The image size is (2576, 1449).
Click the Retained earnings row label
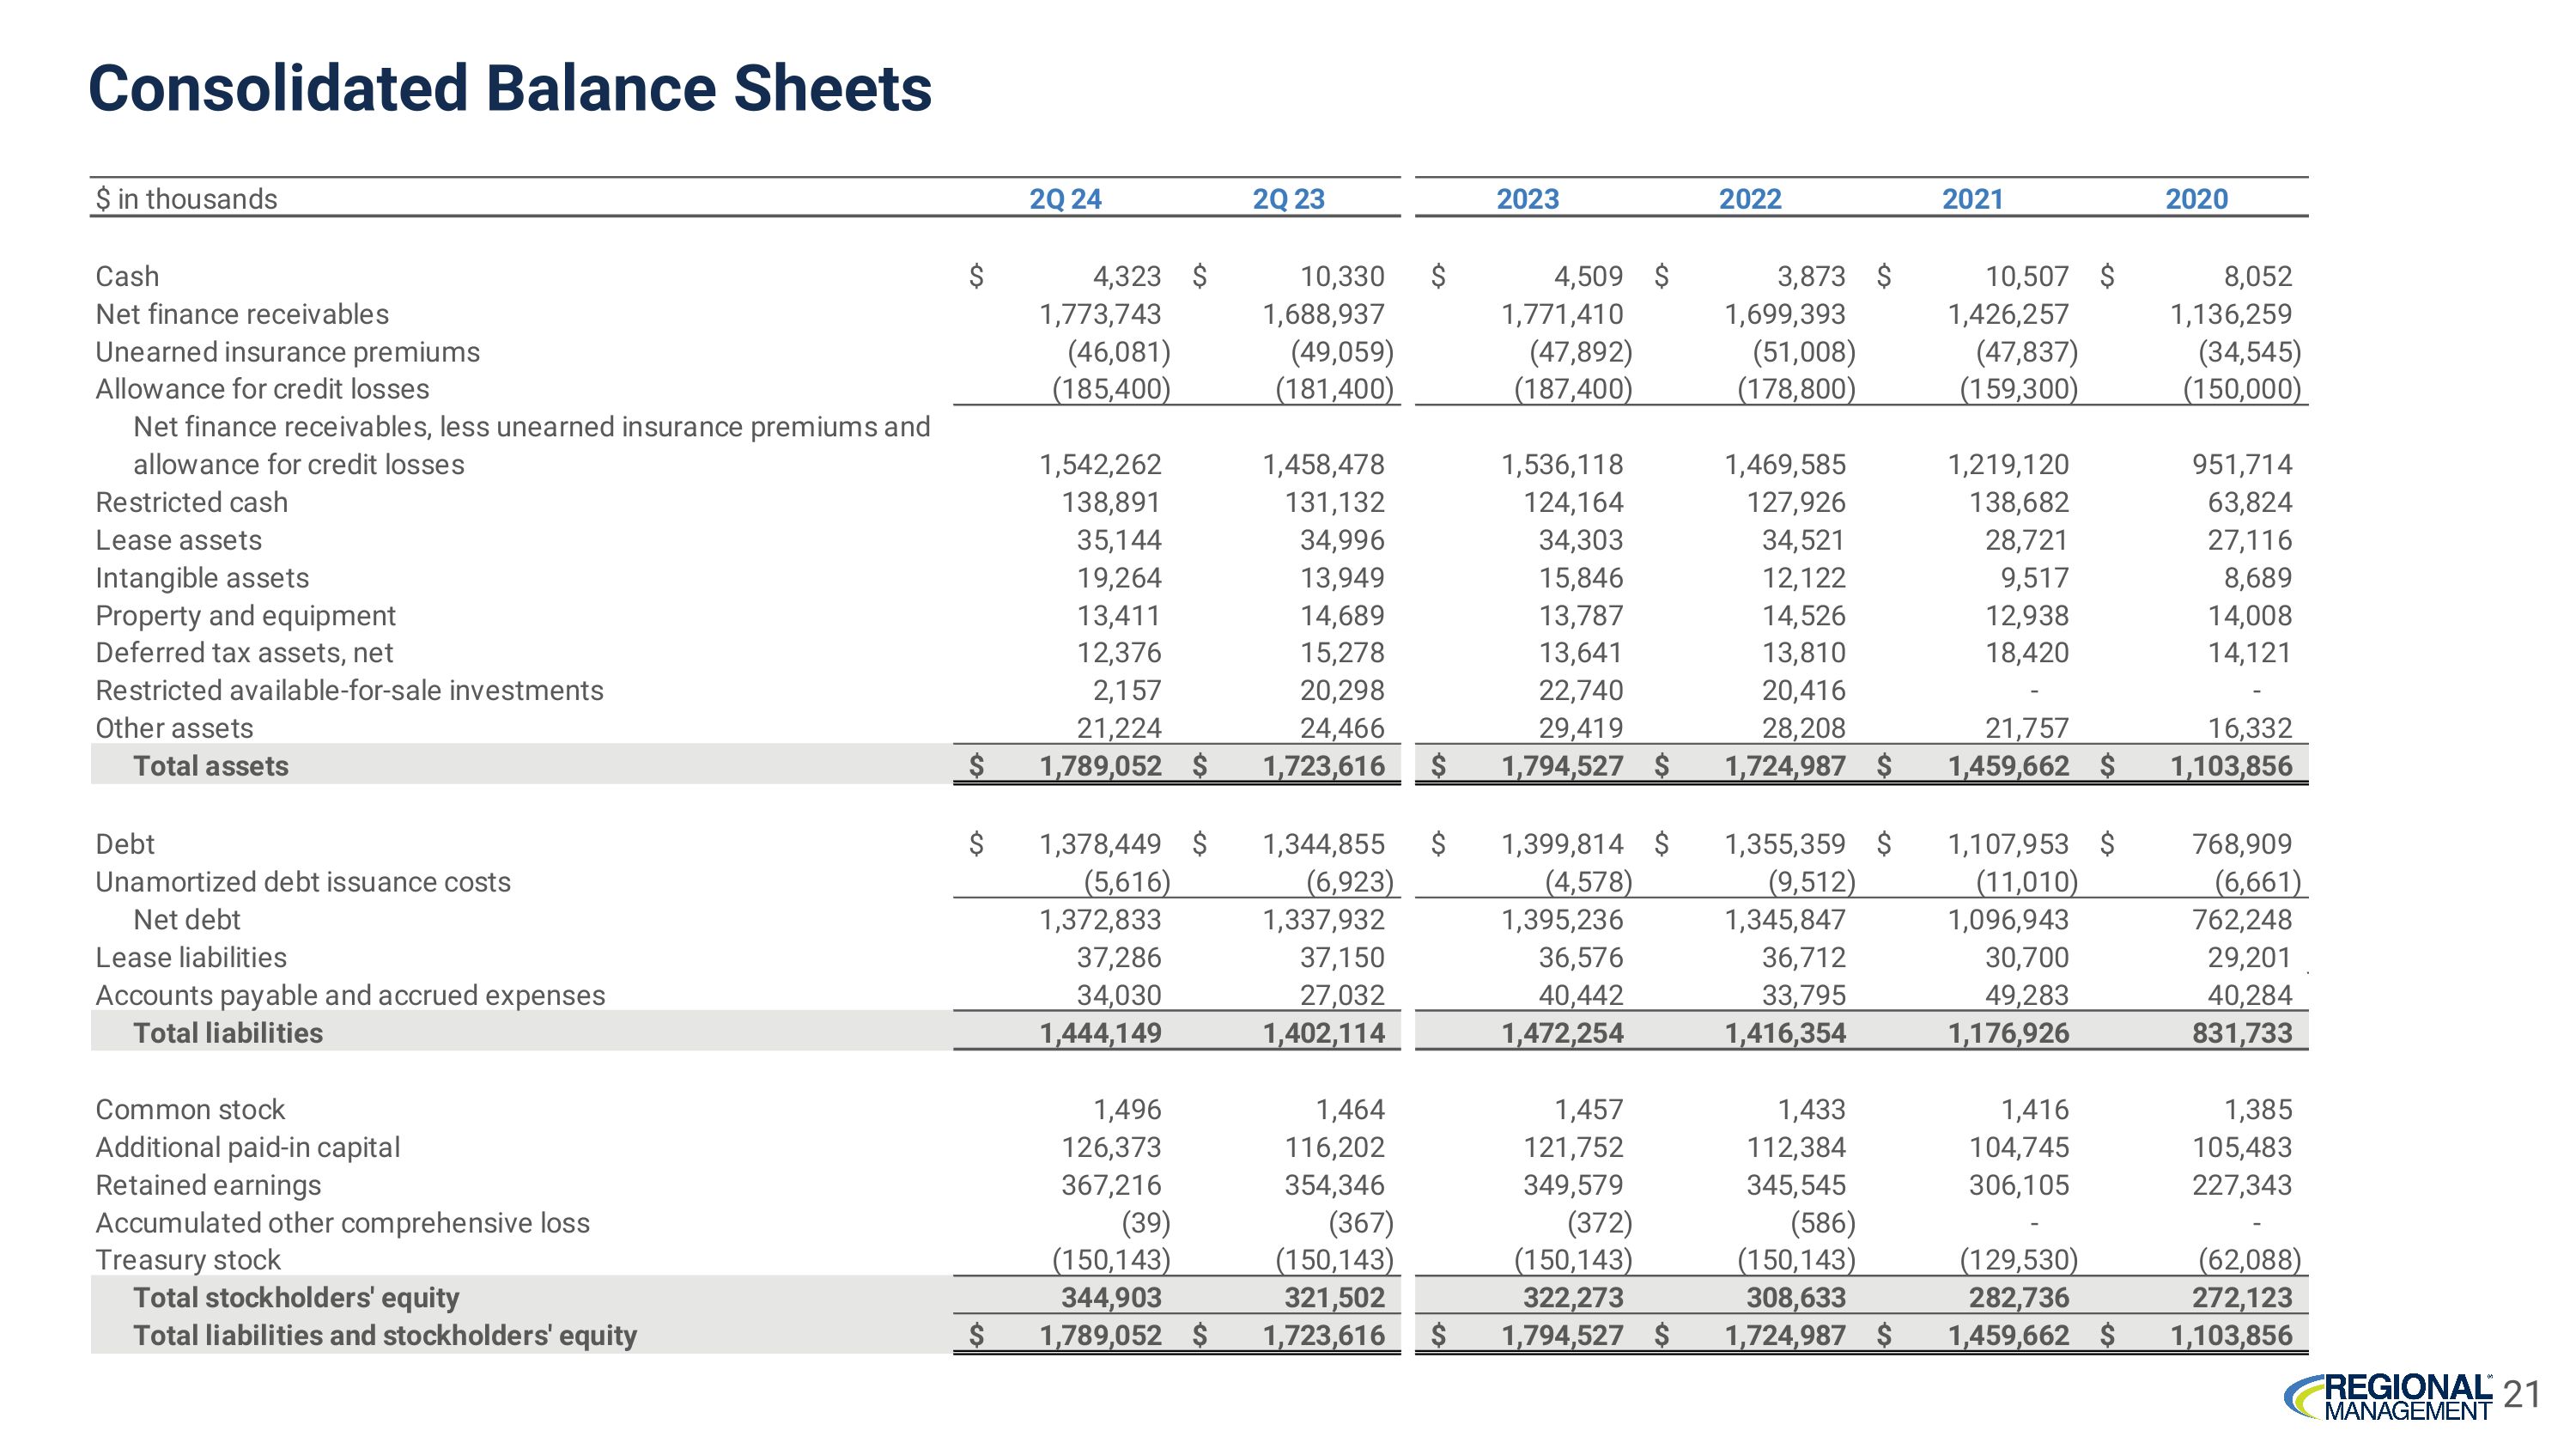coord(208,1185)
